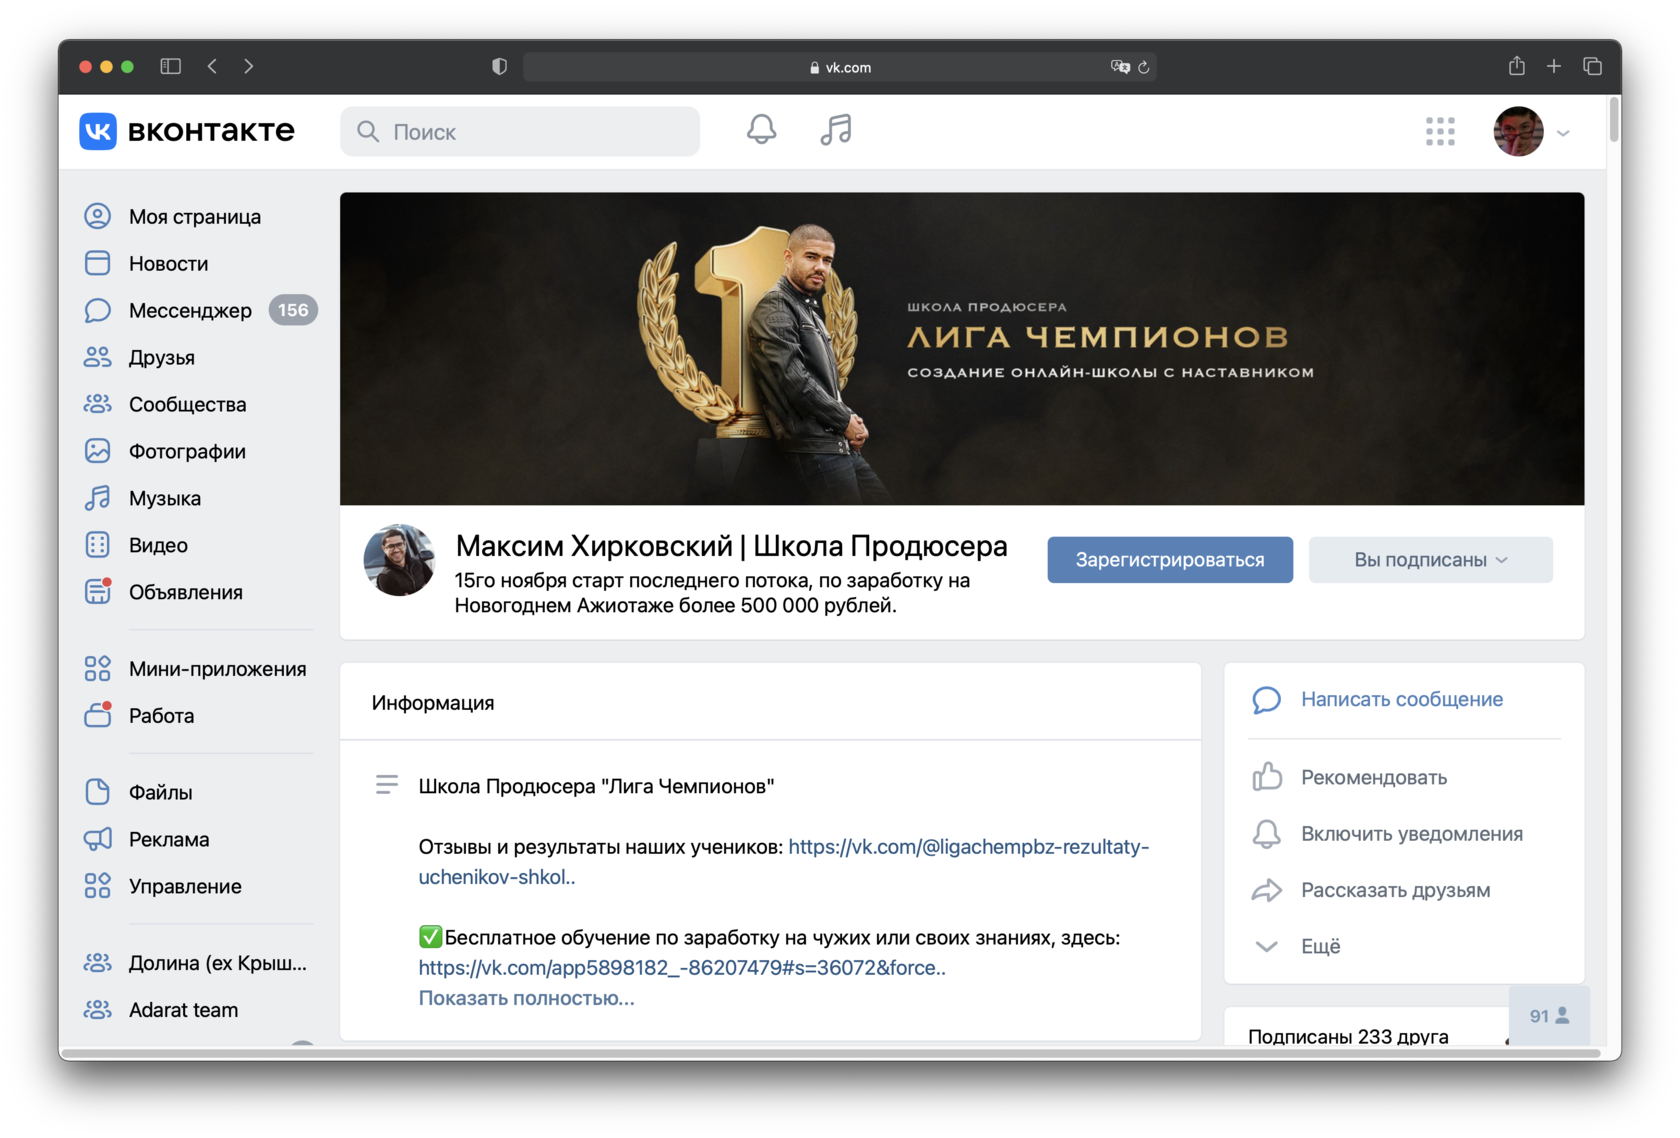Show Safari tab overview icon
Screen dimensions: 1680x1138
click(x=1592, y=66)
